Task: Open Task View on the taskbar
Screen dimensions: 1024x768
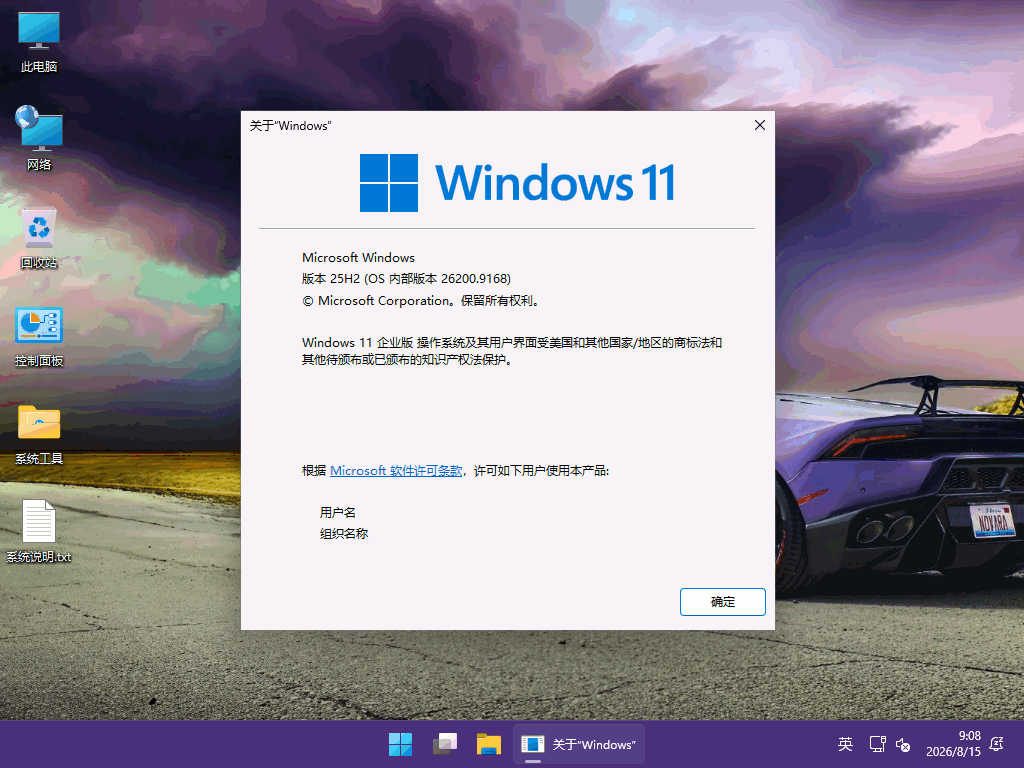Action: [x=445, y=744]
